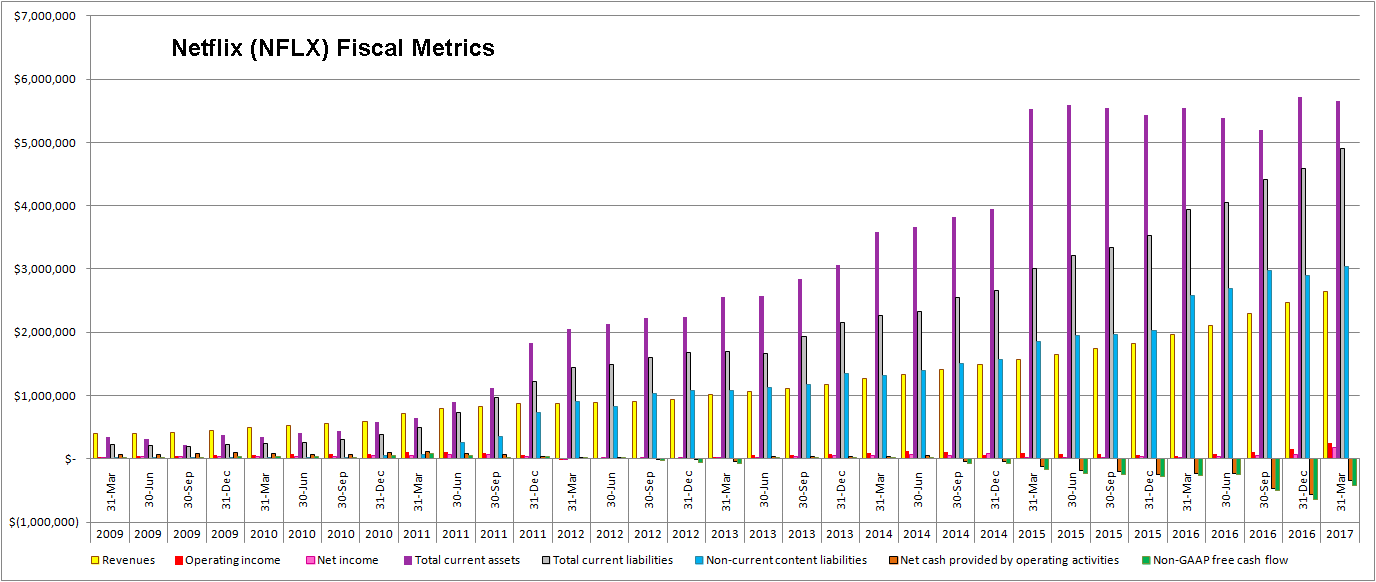Click the 31-Mar date label for 2009
This screenshot has height=582, width=1376.
click(110, 492)
